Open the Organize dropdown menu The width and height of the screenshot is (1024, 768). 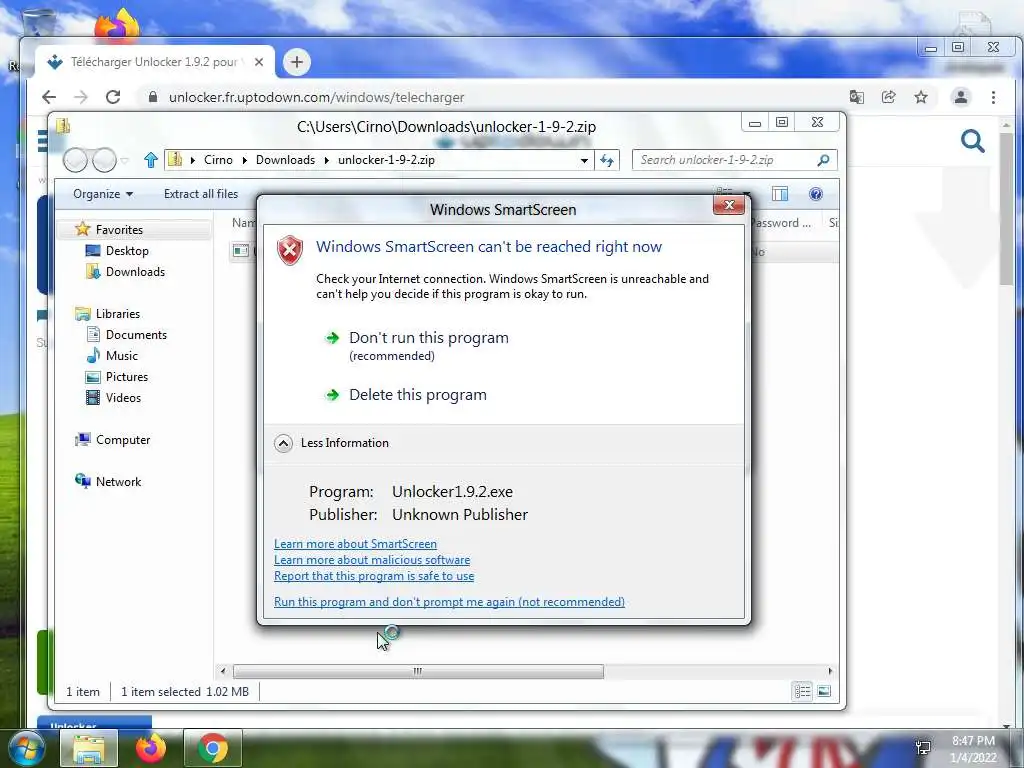click(103, 194)
